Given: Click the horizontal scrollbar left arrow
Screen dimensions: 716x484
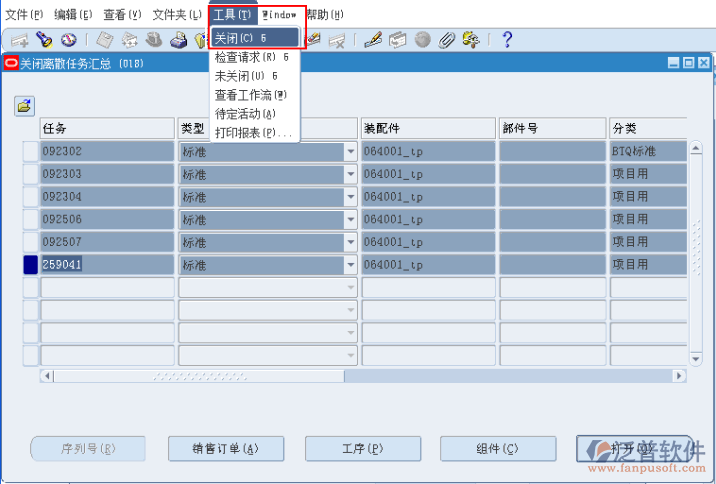Looking at the screenshot, I should tap(47, 376).
